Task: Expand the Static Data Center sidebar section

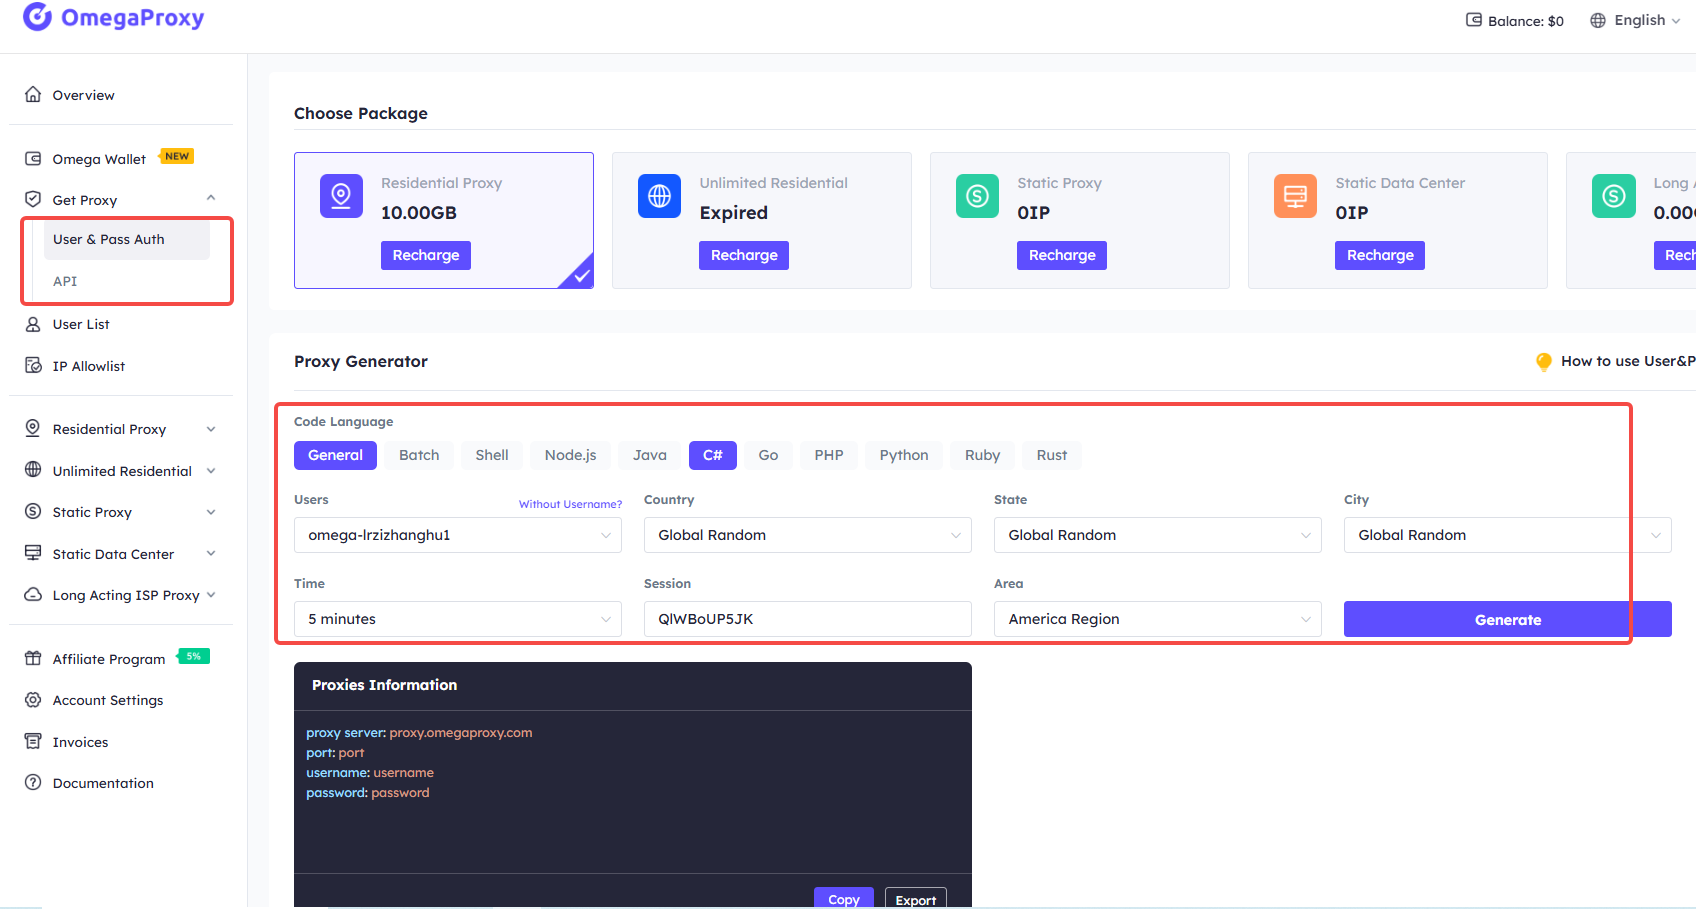Action: click(x=211, y=554)
